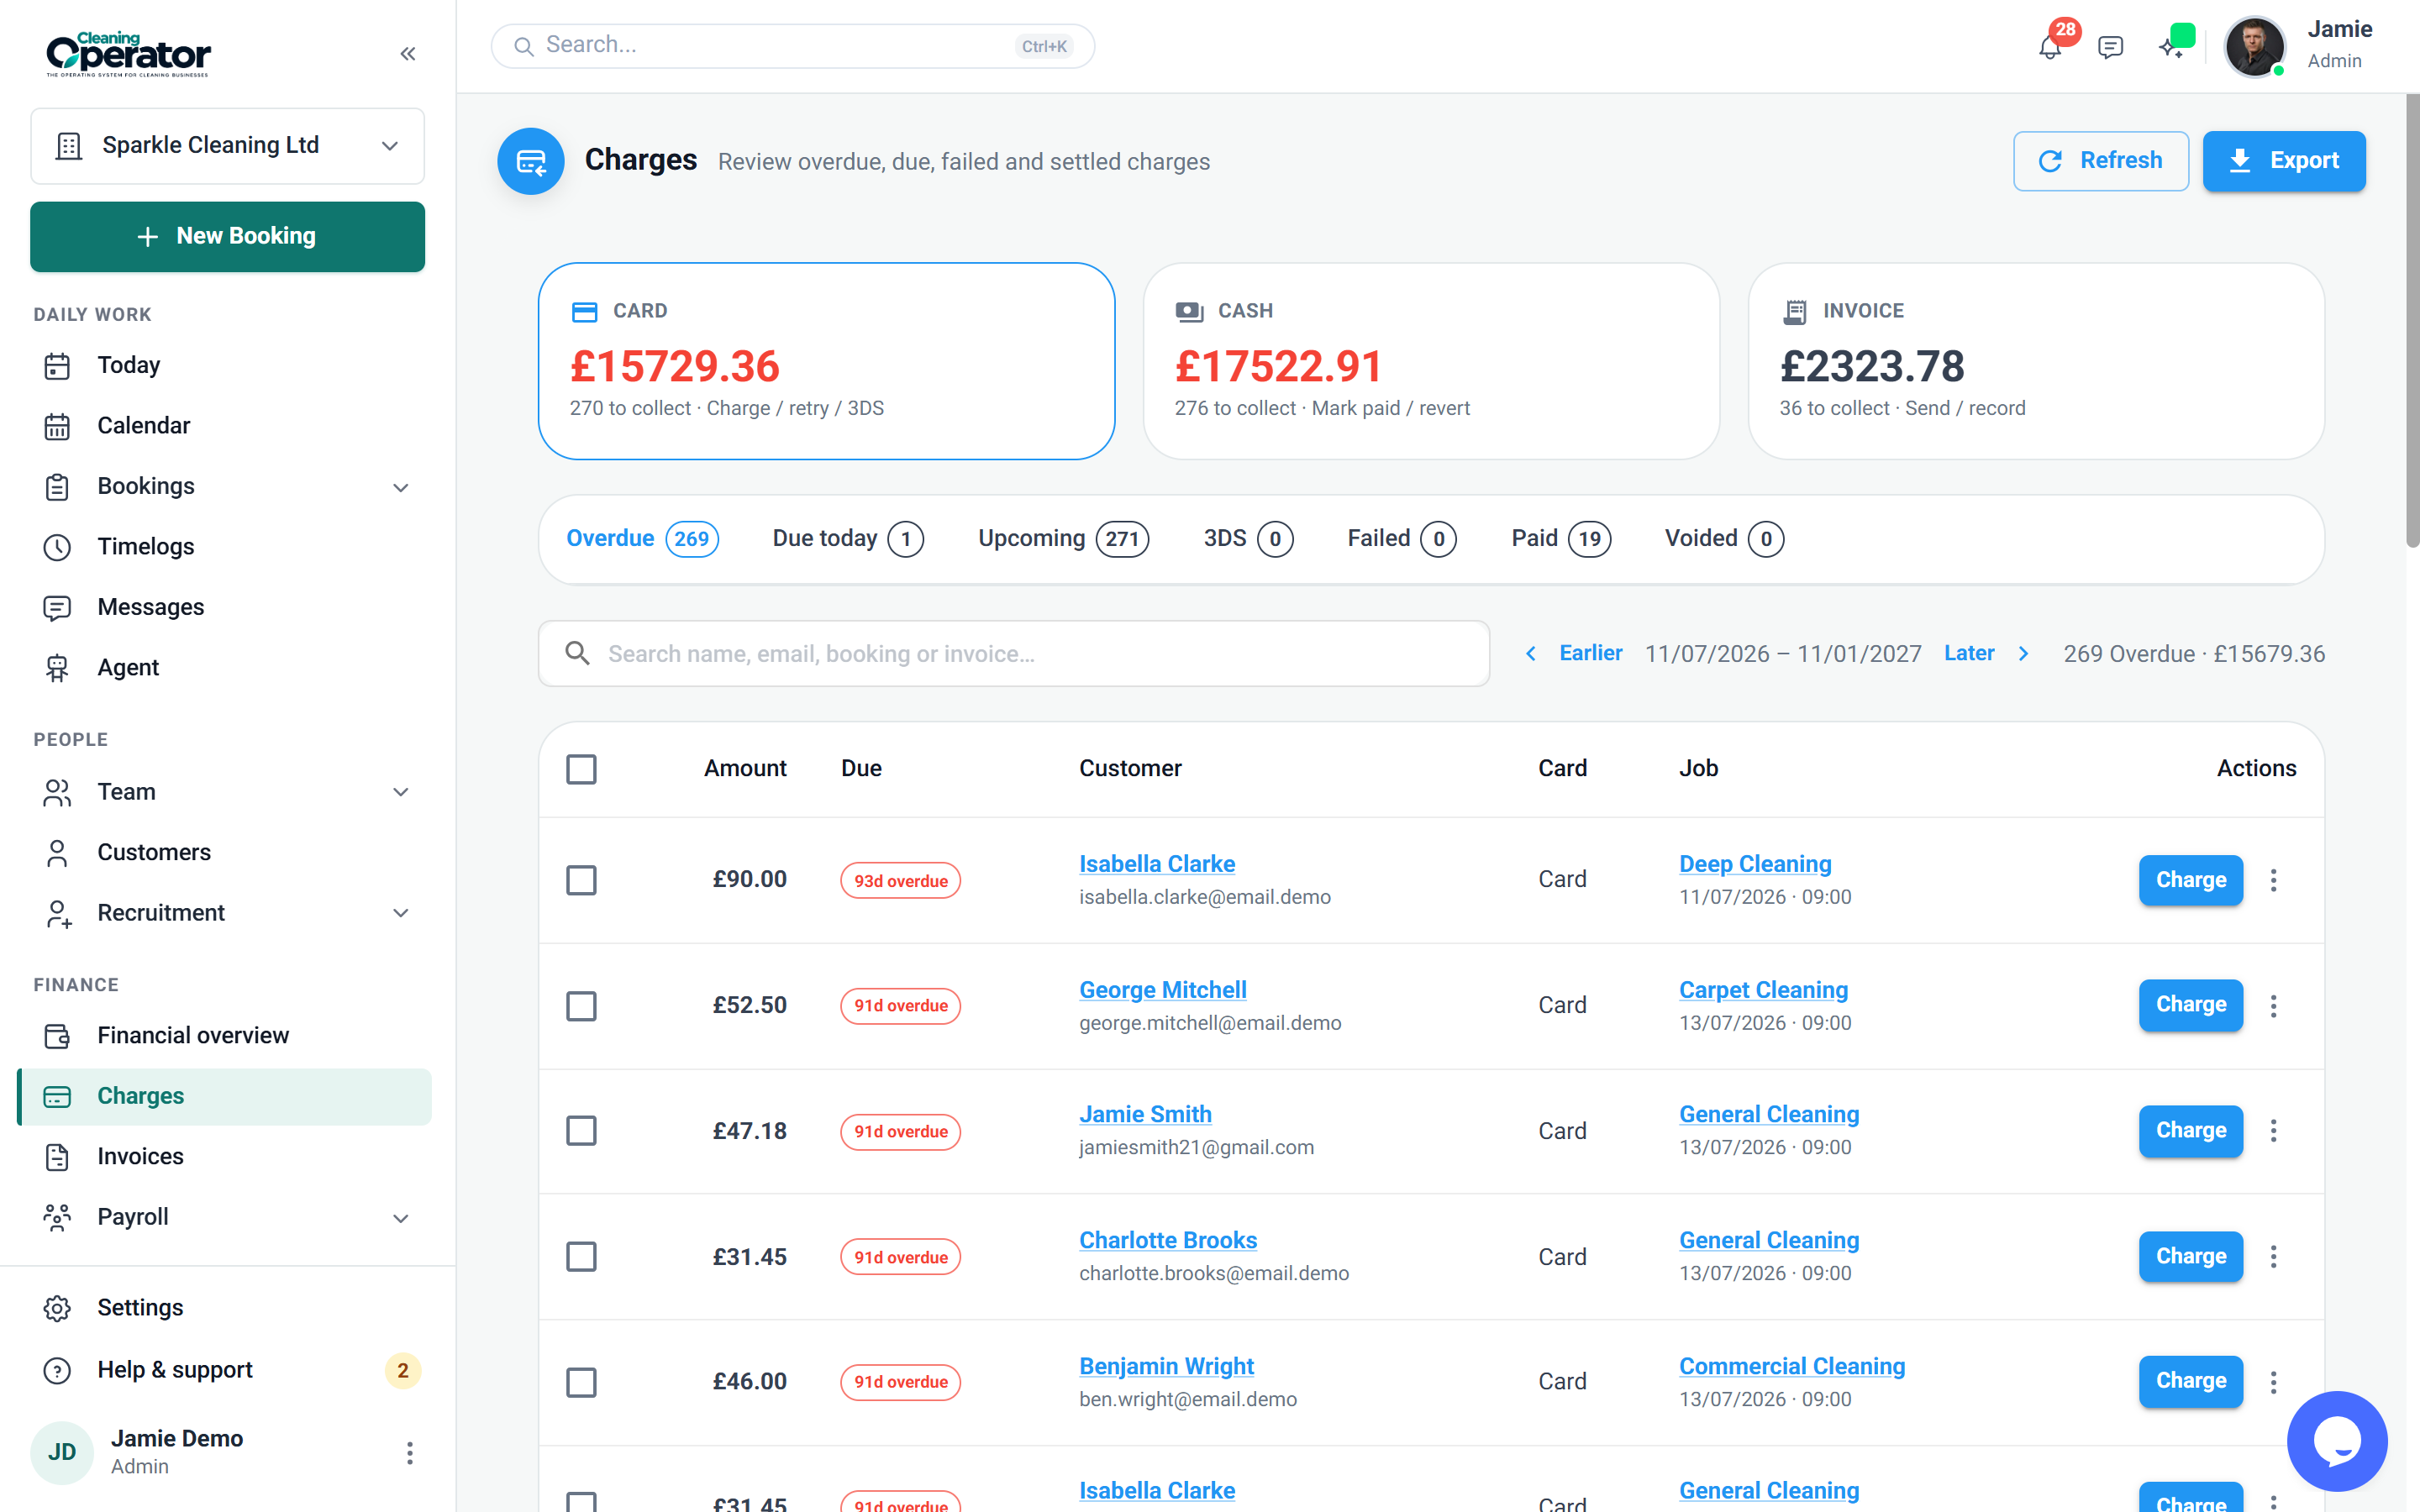The image size is (2420, 1512).
Task: Expand Team submenu
Action: pyautogui.click(x=400, y=792)
